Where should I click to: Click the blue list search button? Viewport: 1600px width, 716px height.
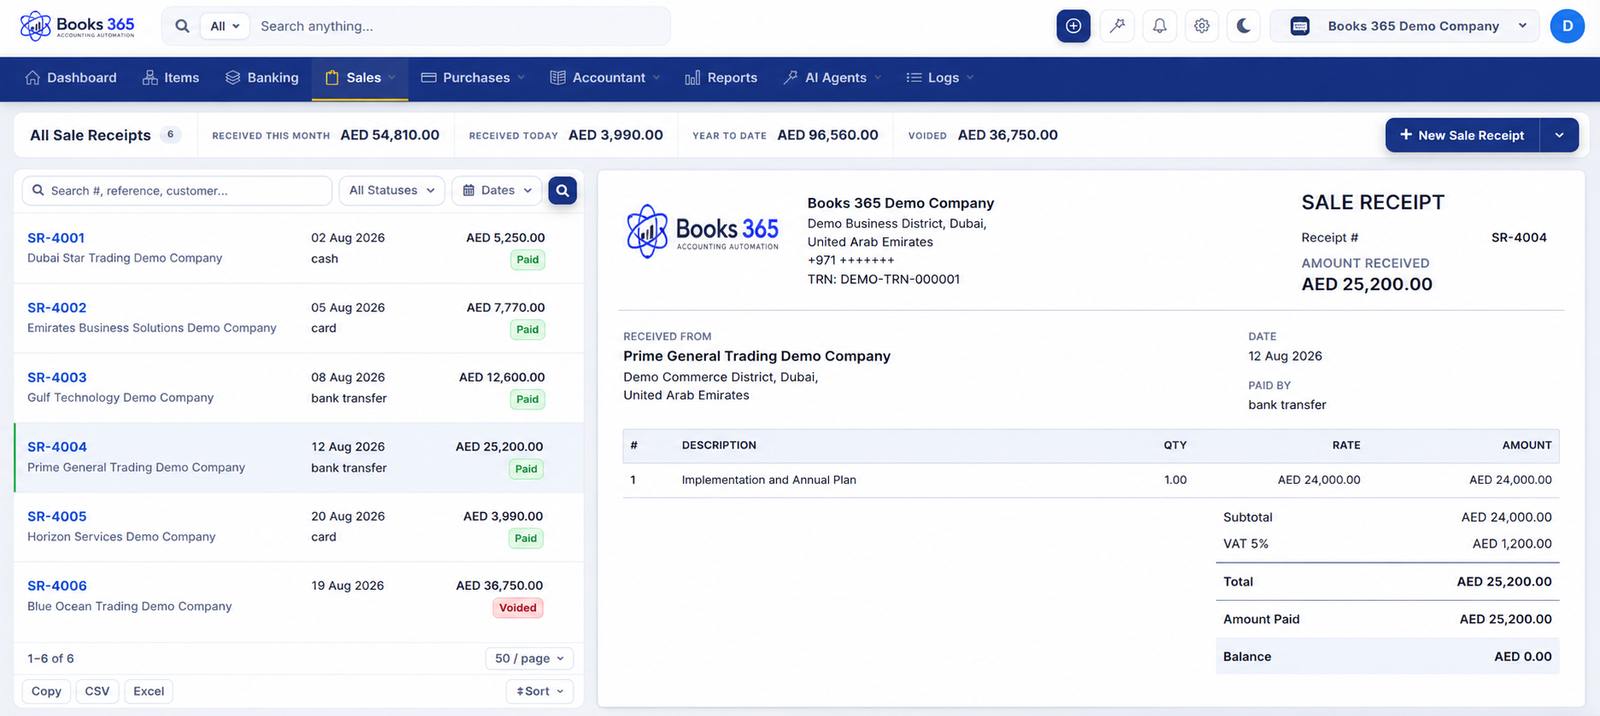point(563,190)
